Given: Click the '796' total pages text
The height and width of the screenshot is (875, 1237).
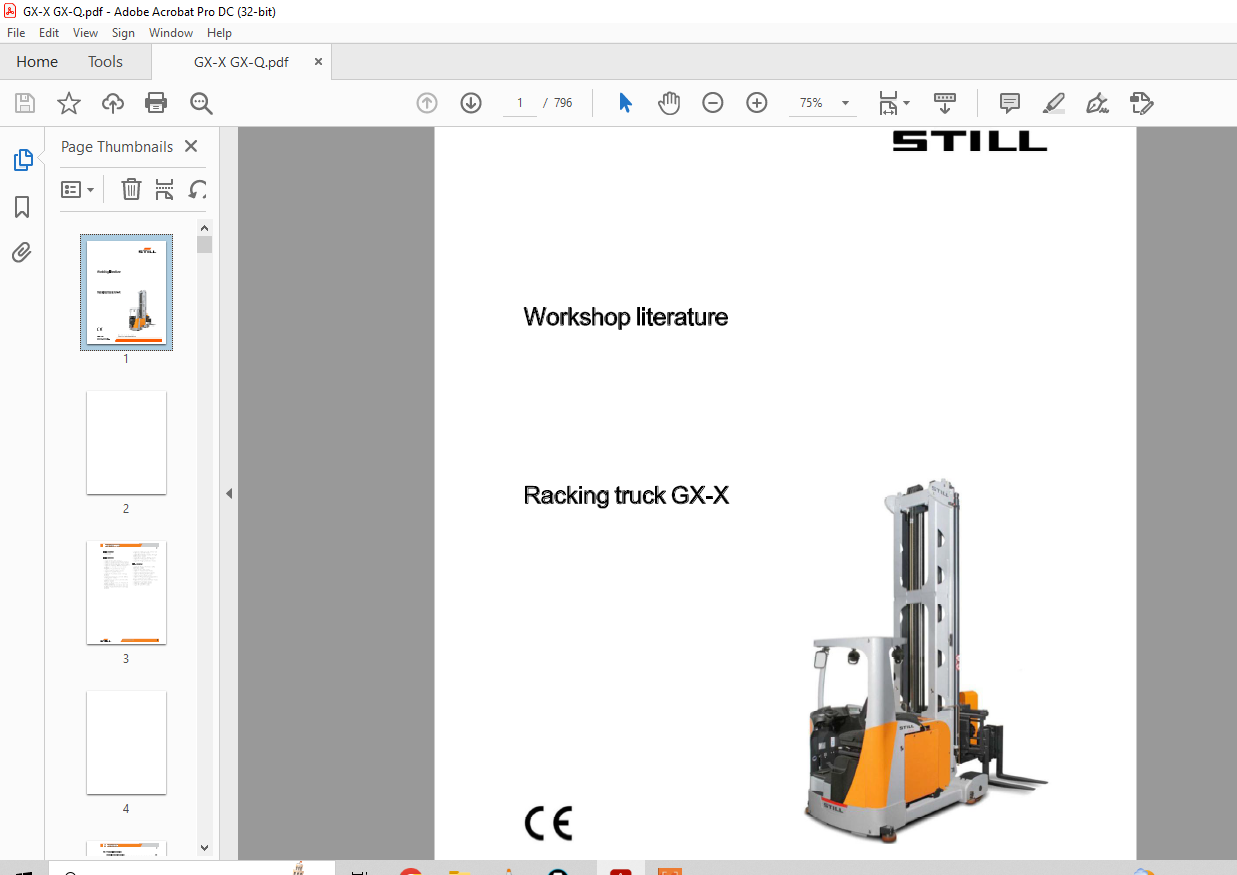Looking at the screenshot, I should click(x=563, y=103).
